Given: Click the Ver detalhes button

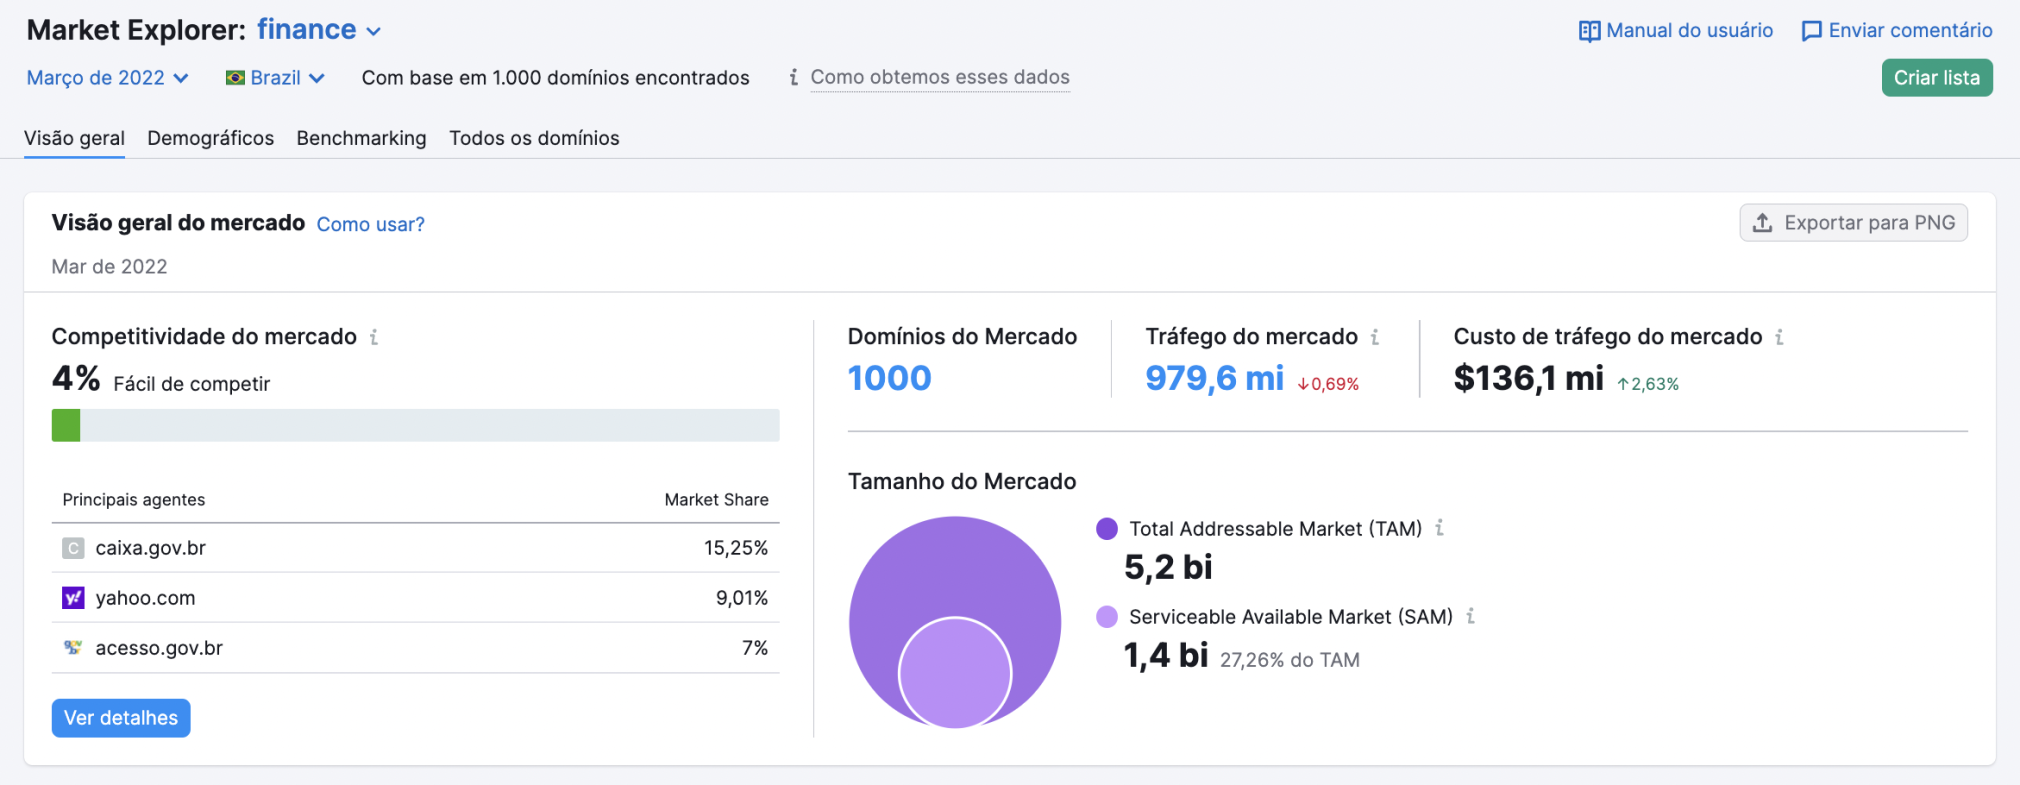Looking at the screenshot, I should [121, 718].
